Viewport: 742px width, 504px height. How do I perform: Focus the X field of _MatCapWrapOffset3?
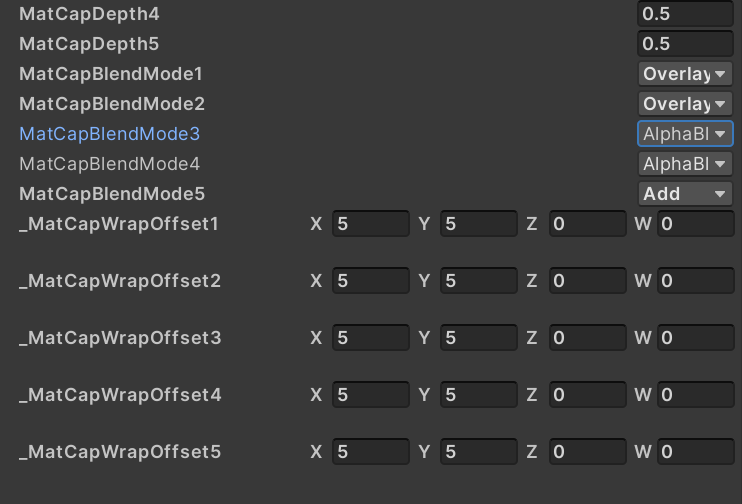coord(370,338)
